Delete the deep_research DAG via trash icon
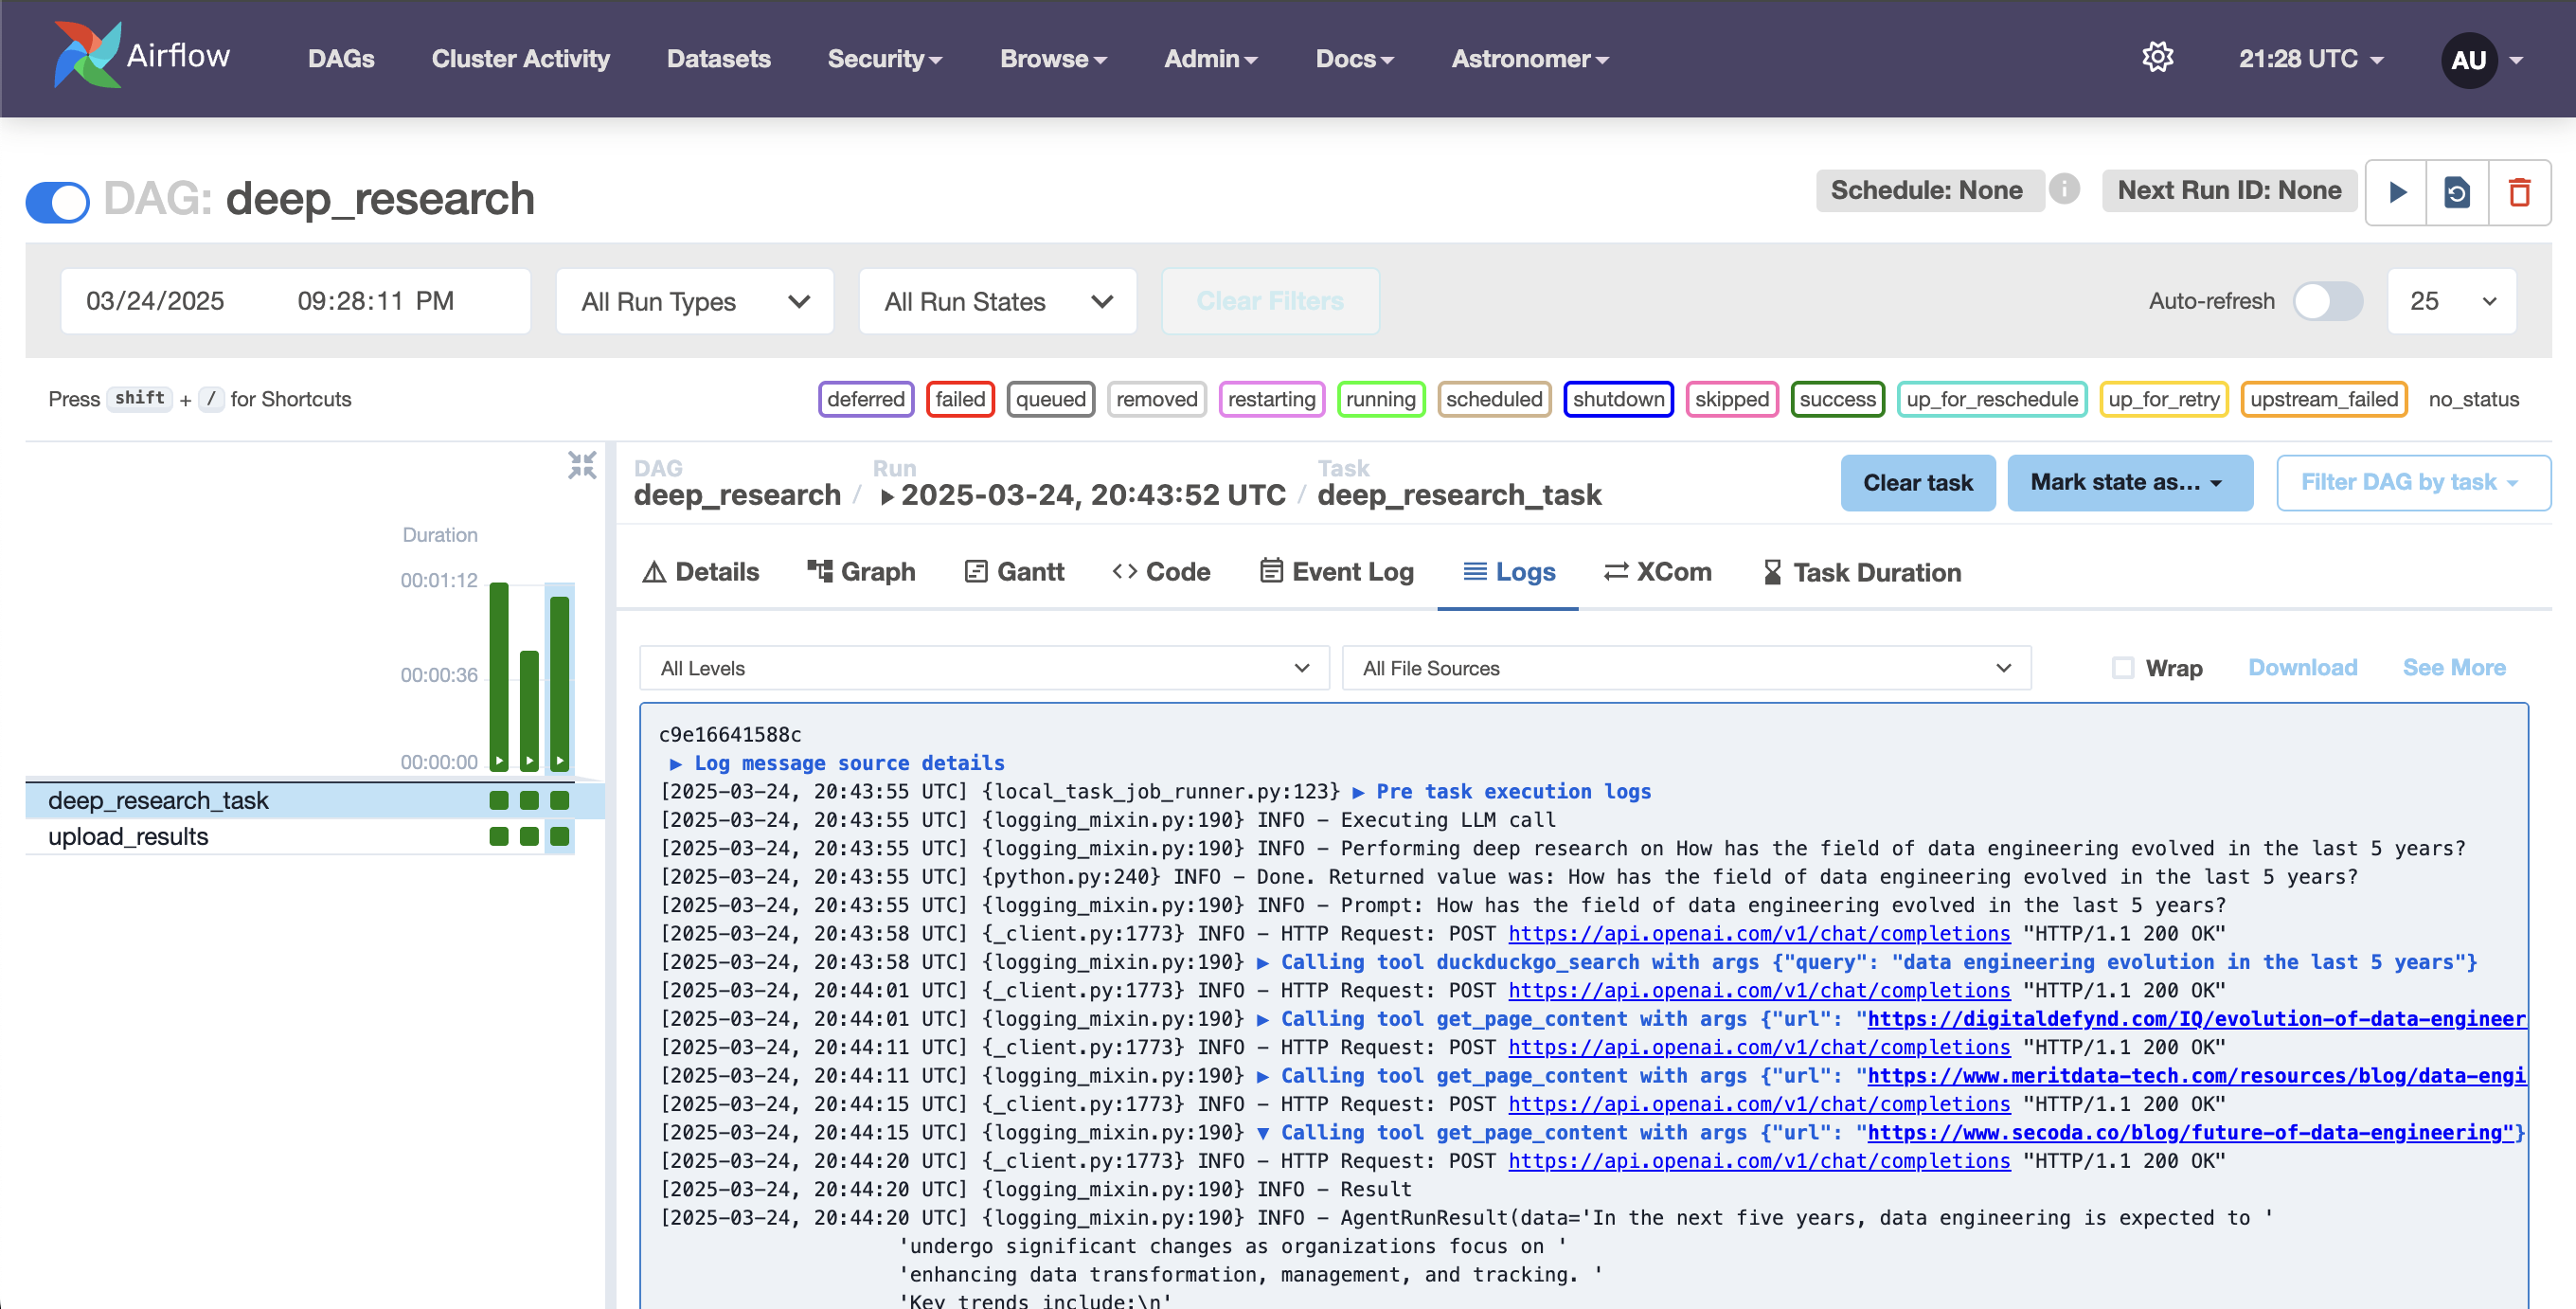The width and height of the screenshot is (2576, 1309). 2520,192
